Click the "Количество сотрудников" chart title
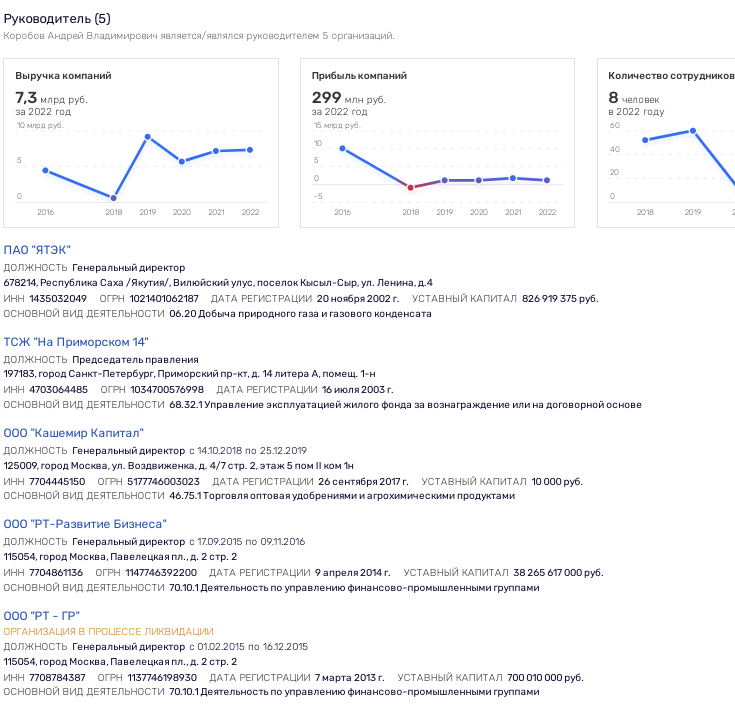Image resolution: width=735 pixels, height=707 pixels. [x=670, y=76]
